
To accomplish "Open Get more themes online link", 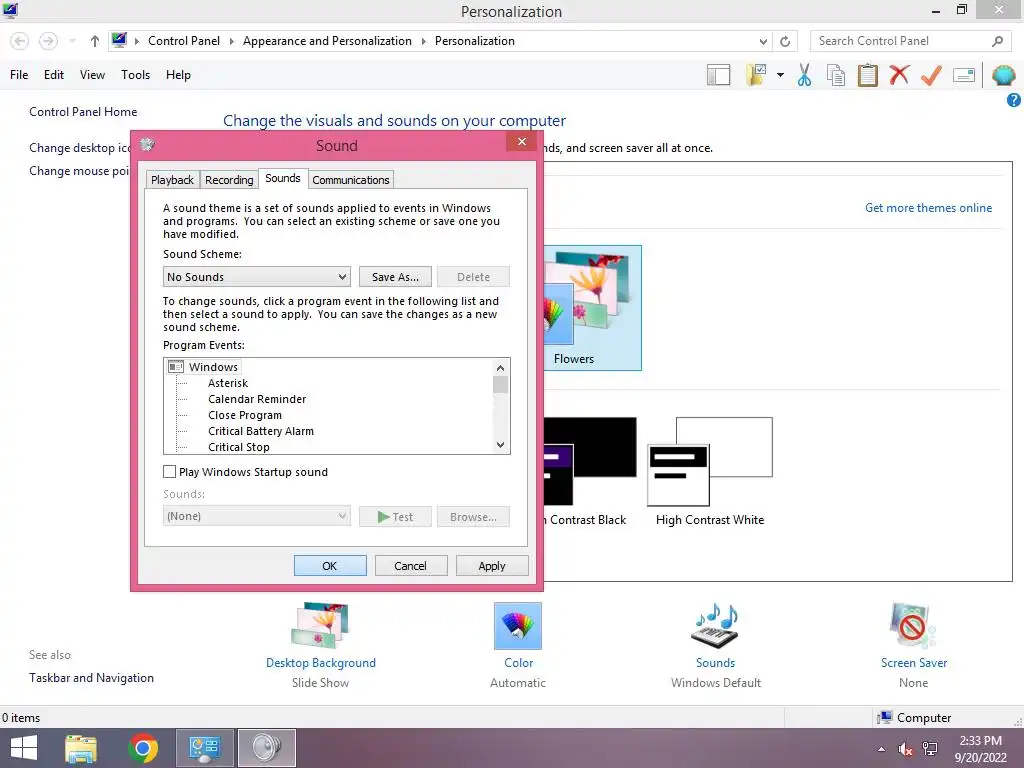I will (x=928, y=208).
